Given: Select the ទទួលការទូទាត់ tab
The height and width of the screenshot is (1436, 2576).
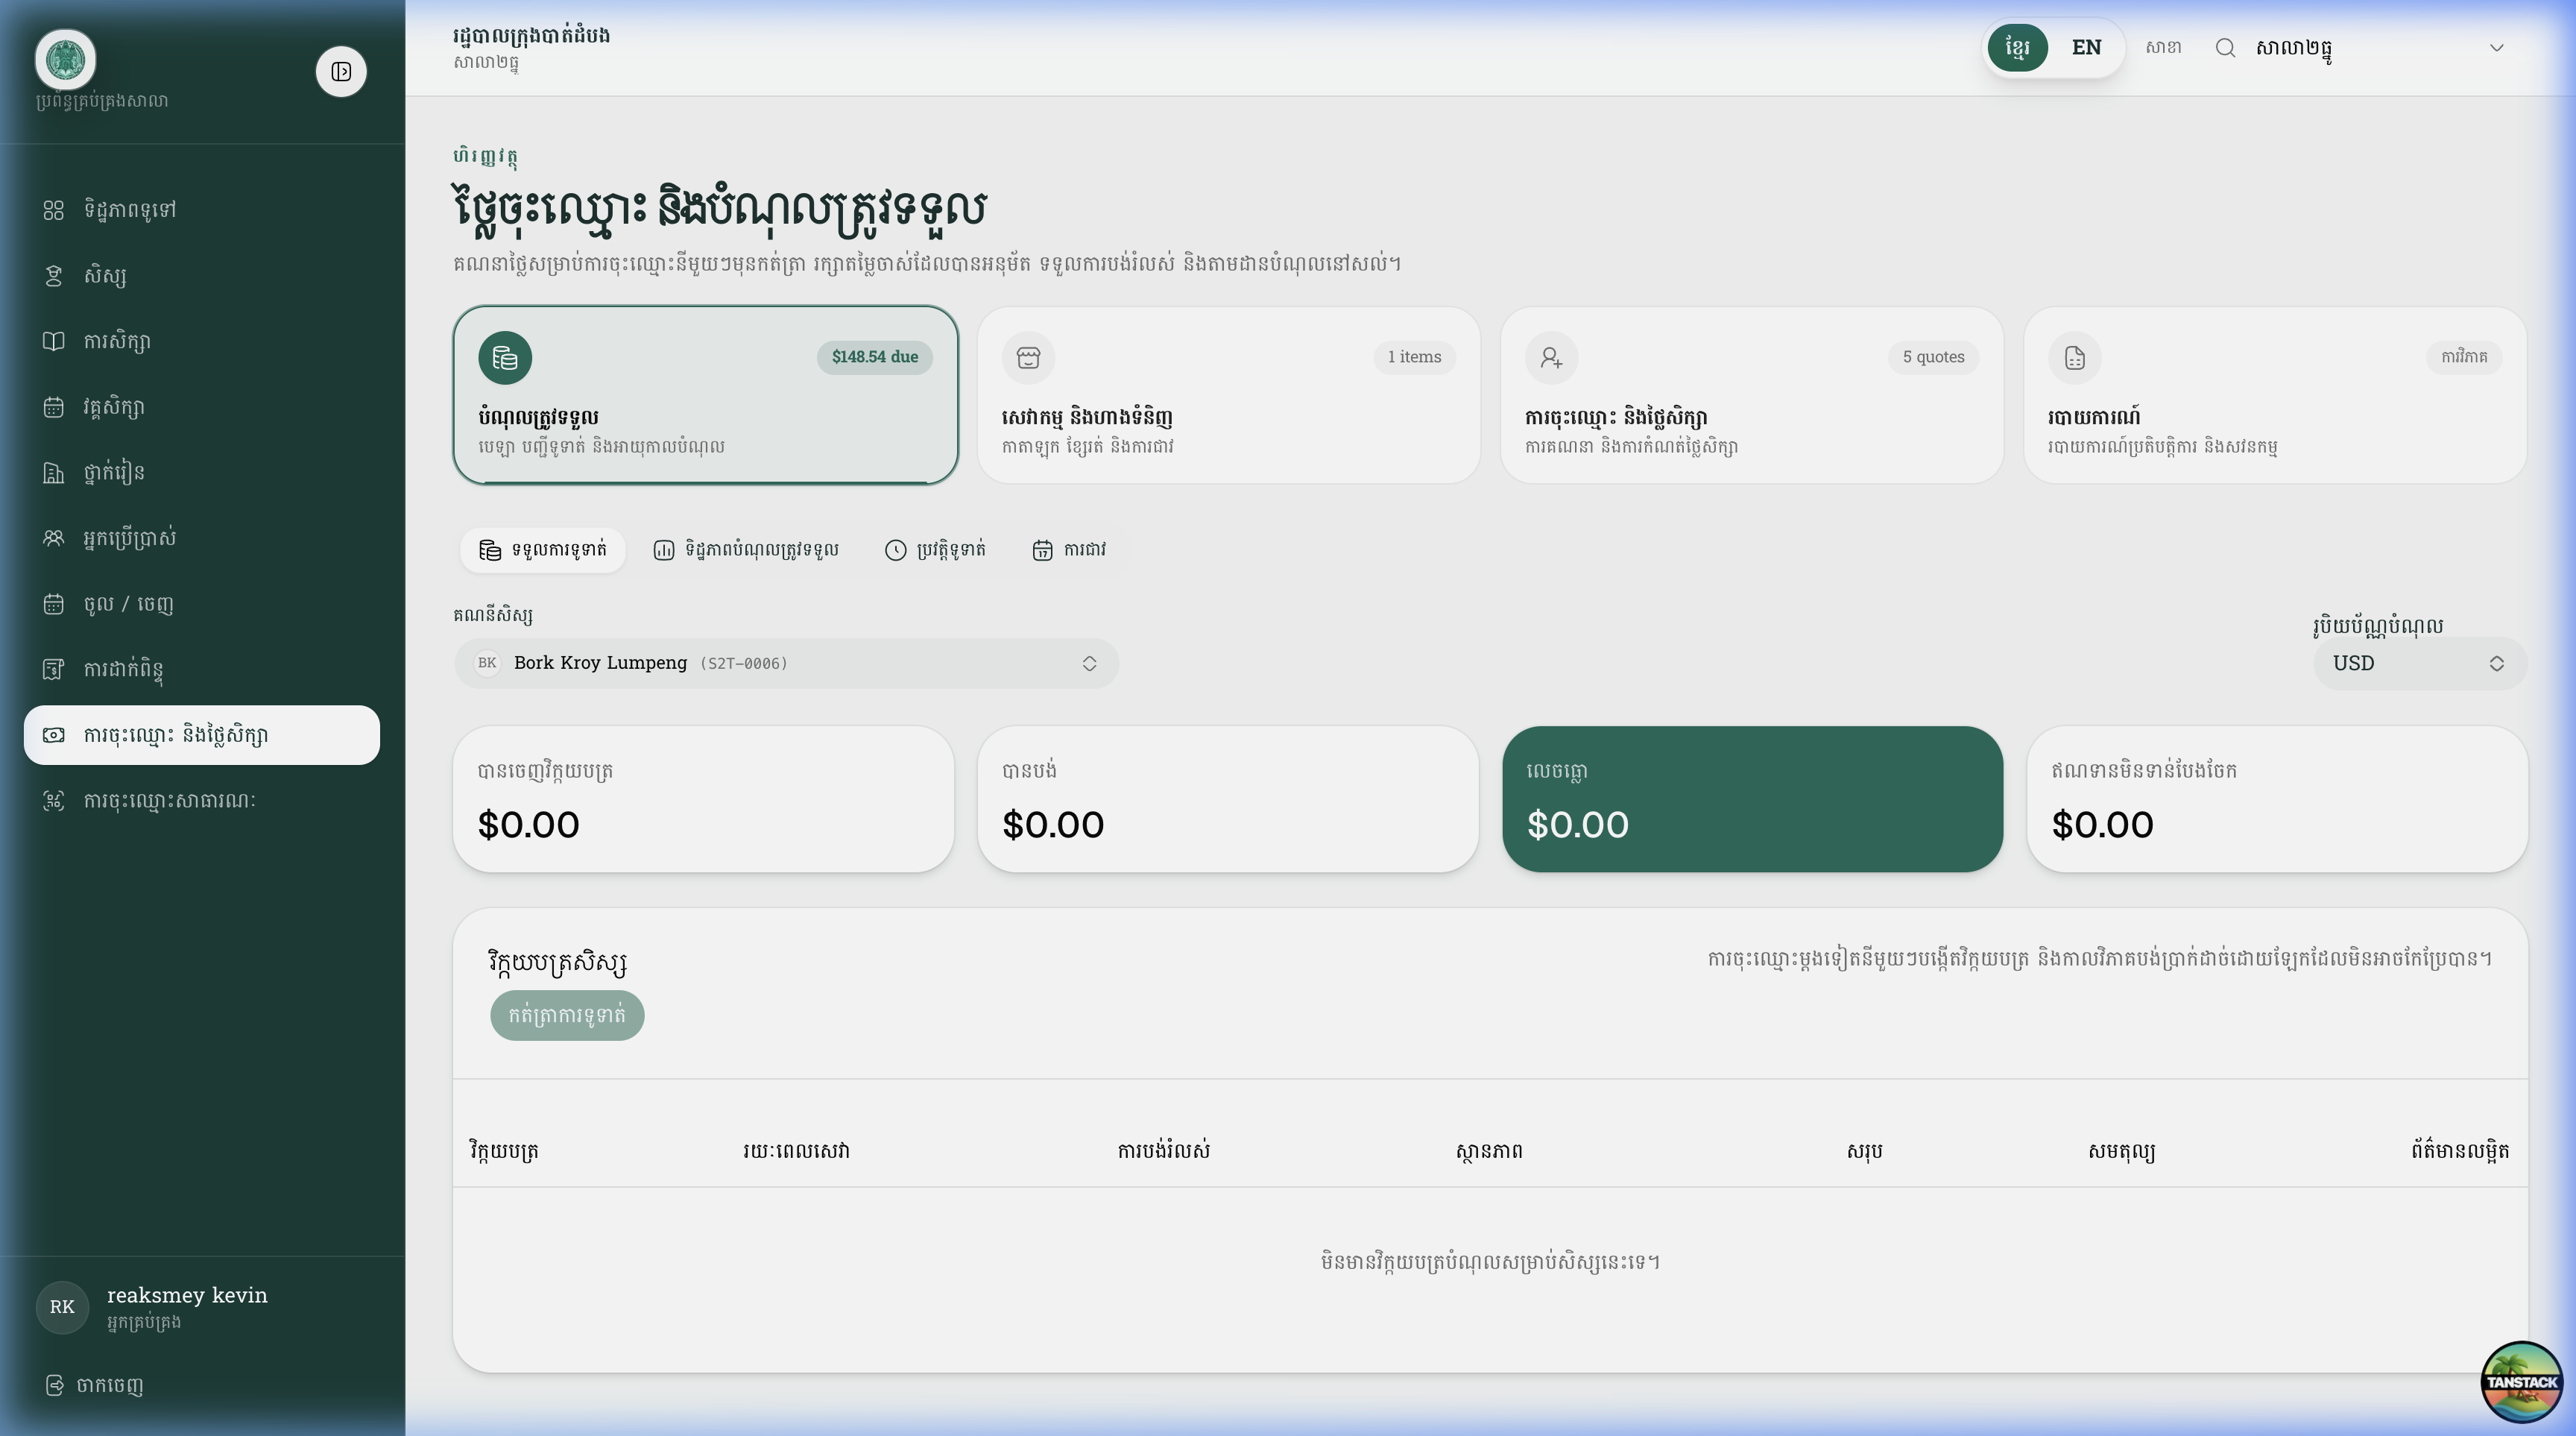Looking at the screenshot, I should click(543, 550).
